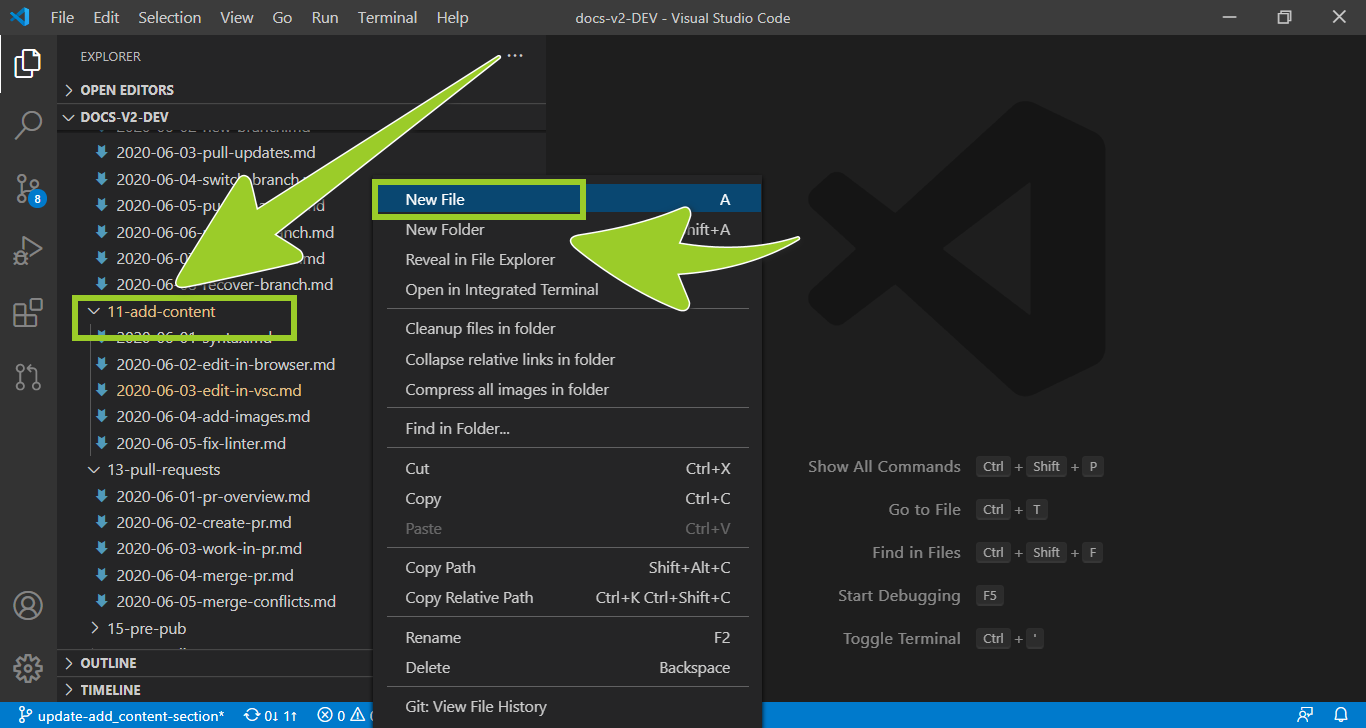The image size is (1366, 728).
Task: Collapse the 13-pull-requests folder
Action: coord(164,470)
